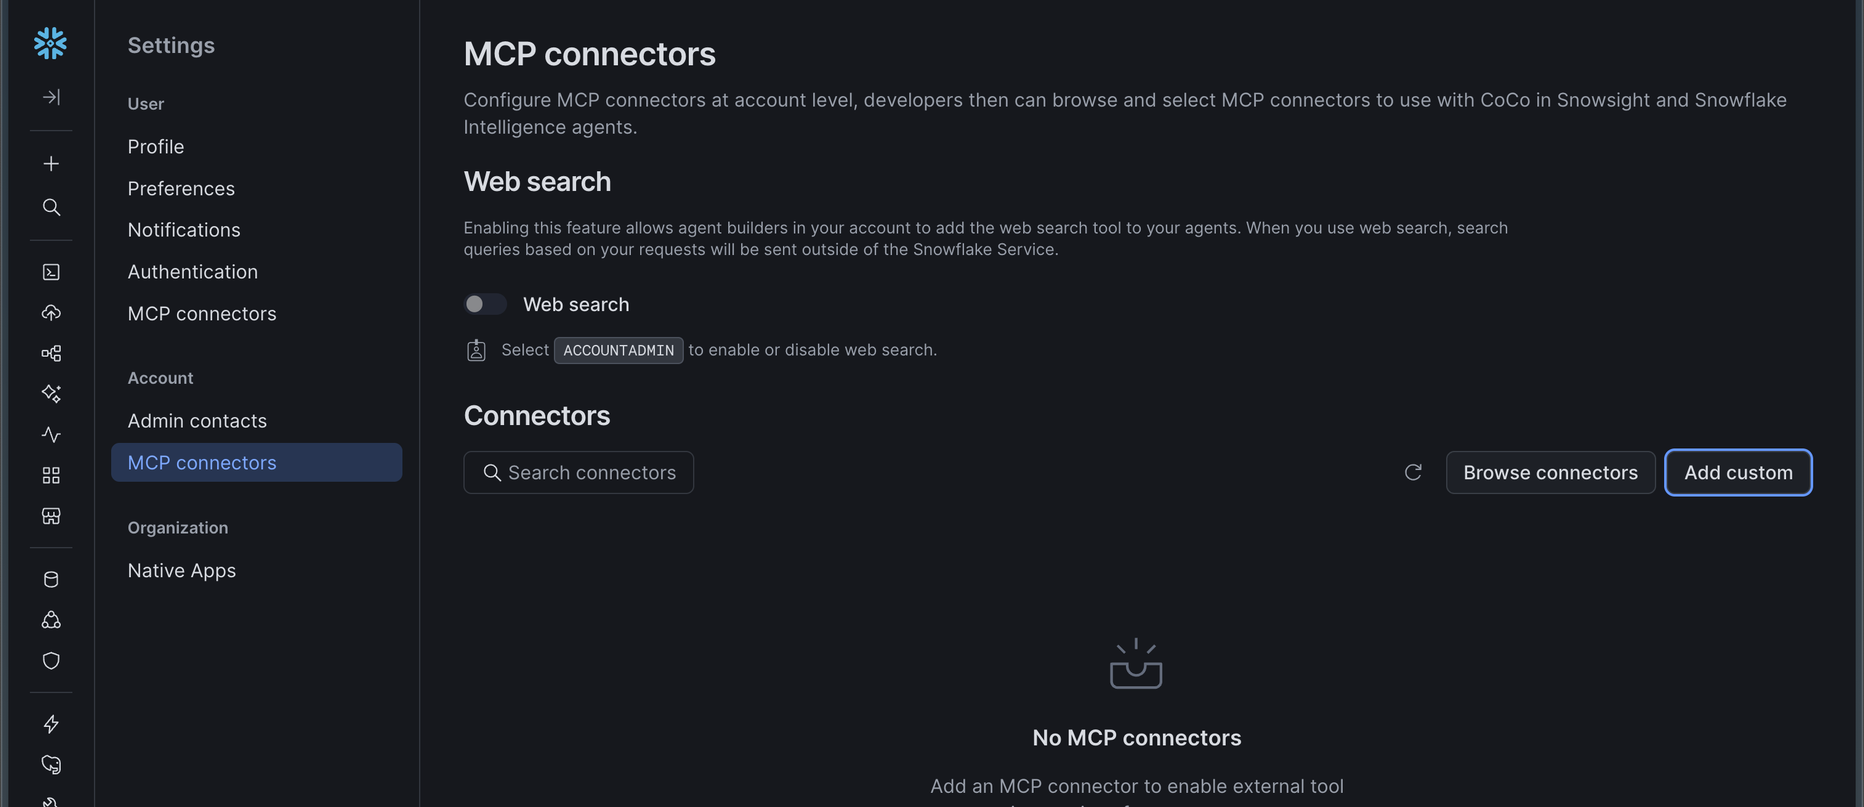Toggle the Web search switch
Image resolution: width=1864 pixels, height=807 pixels.
485,304
